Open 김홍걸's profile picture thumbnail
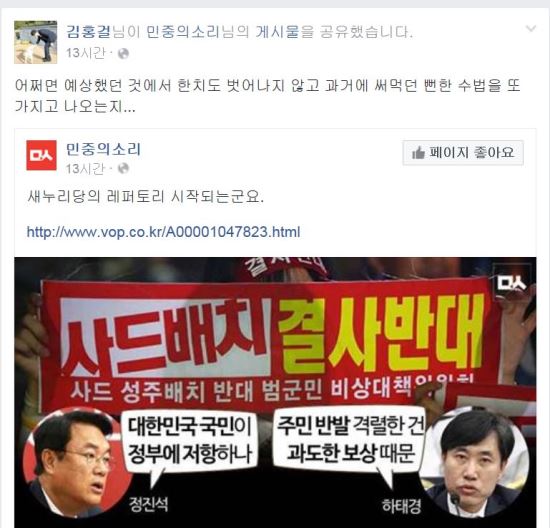The image size is (550, 528). pos(35,42)
